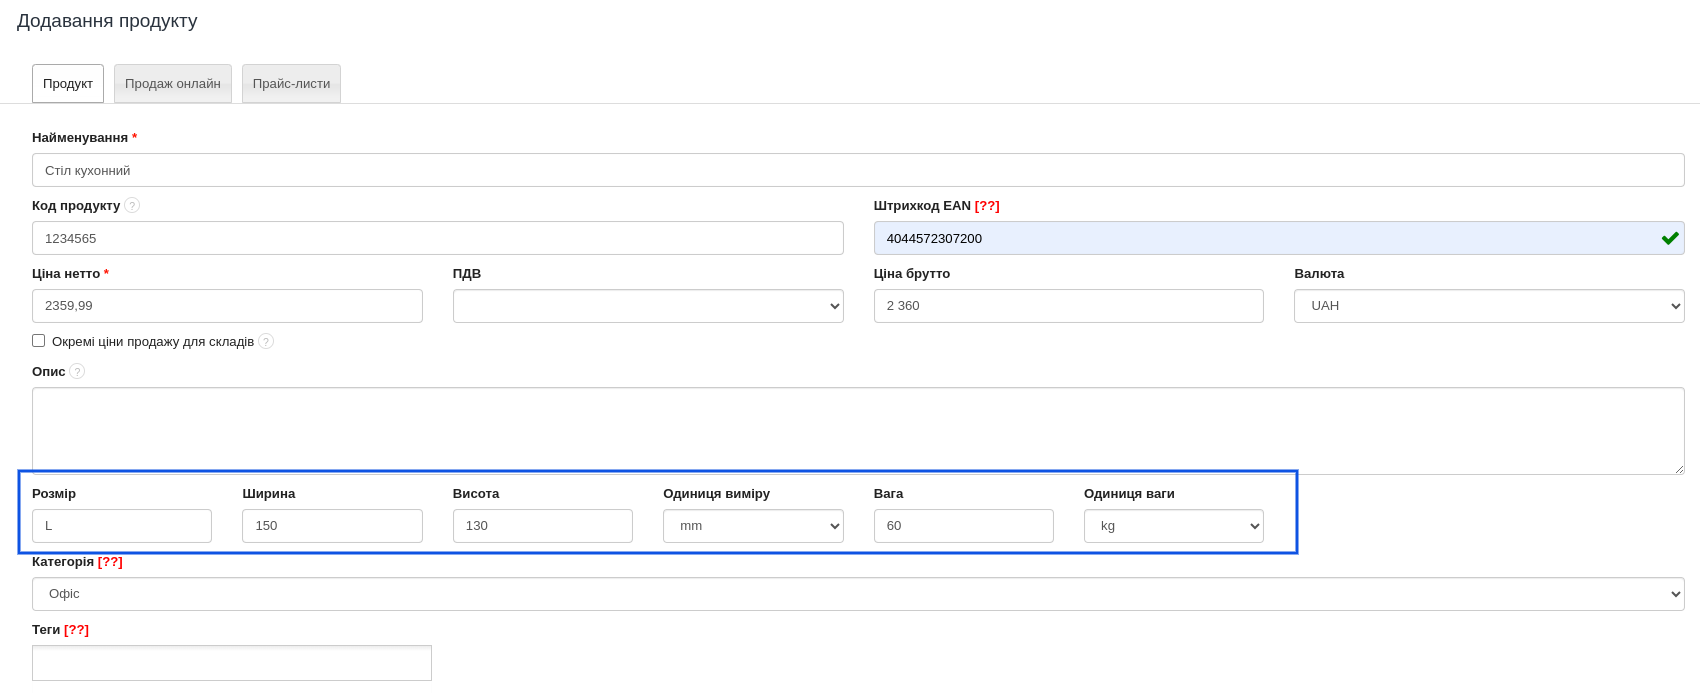Screen dimensions: 1700x693
Task: Expand the Одиниця виміру dropdown
Action: point(752,526)
